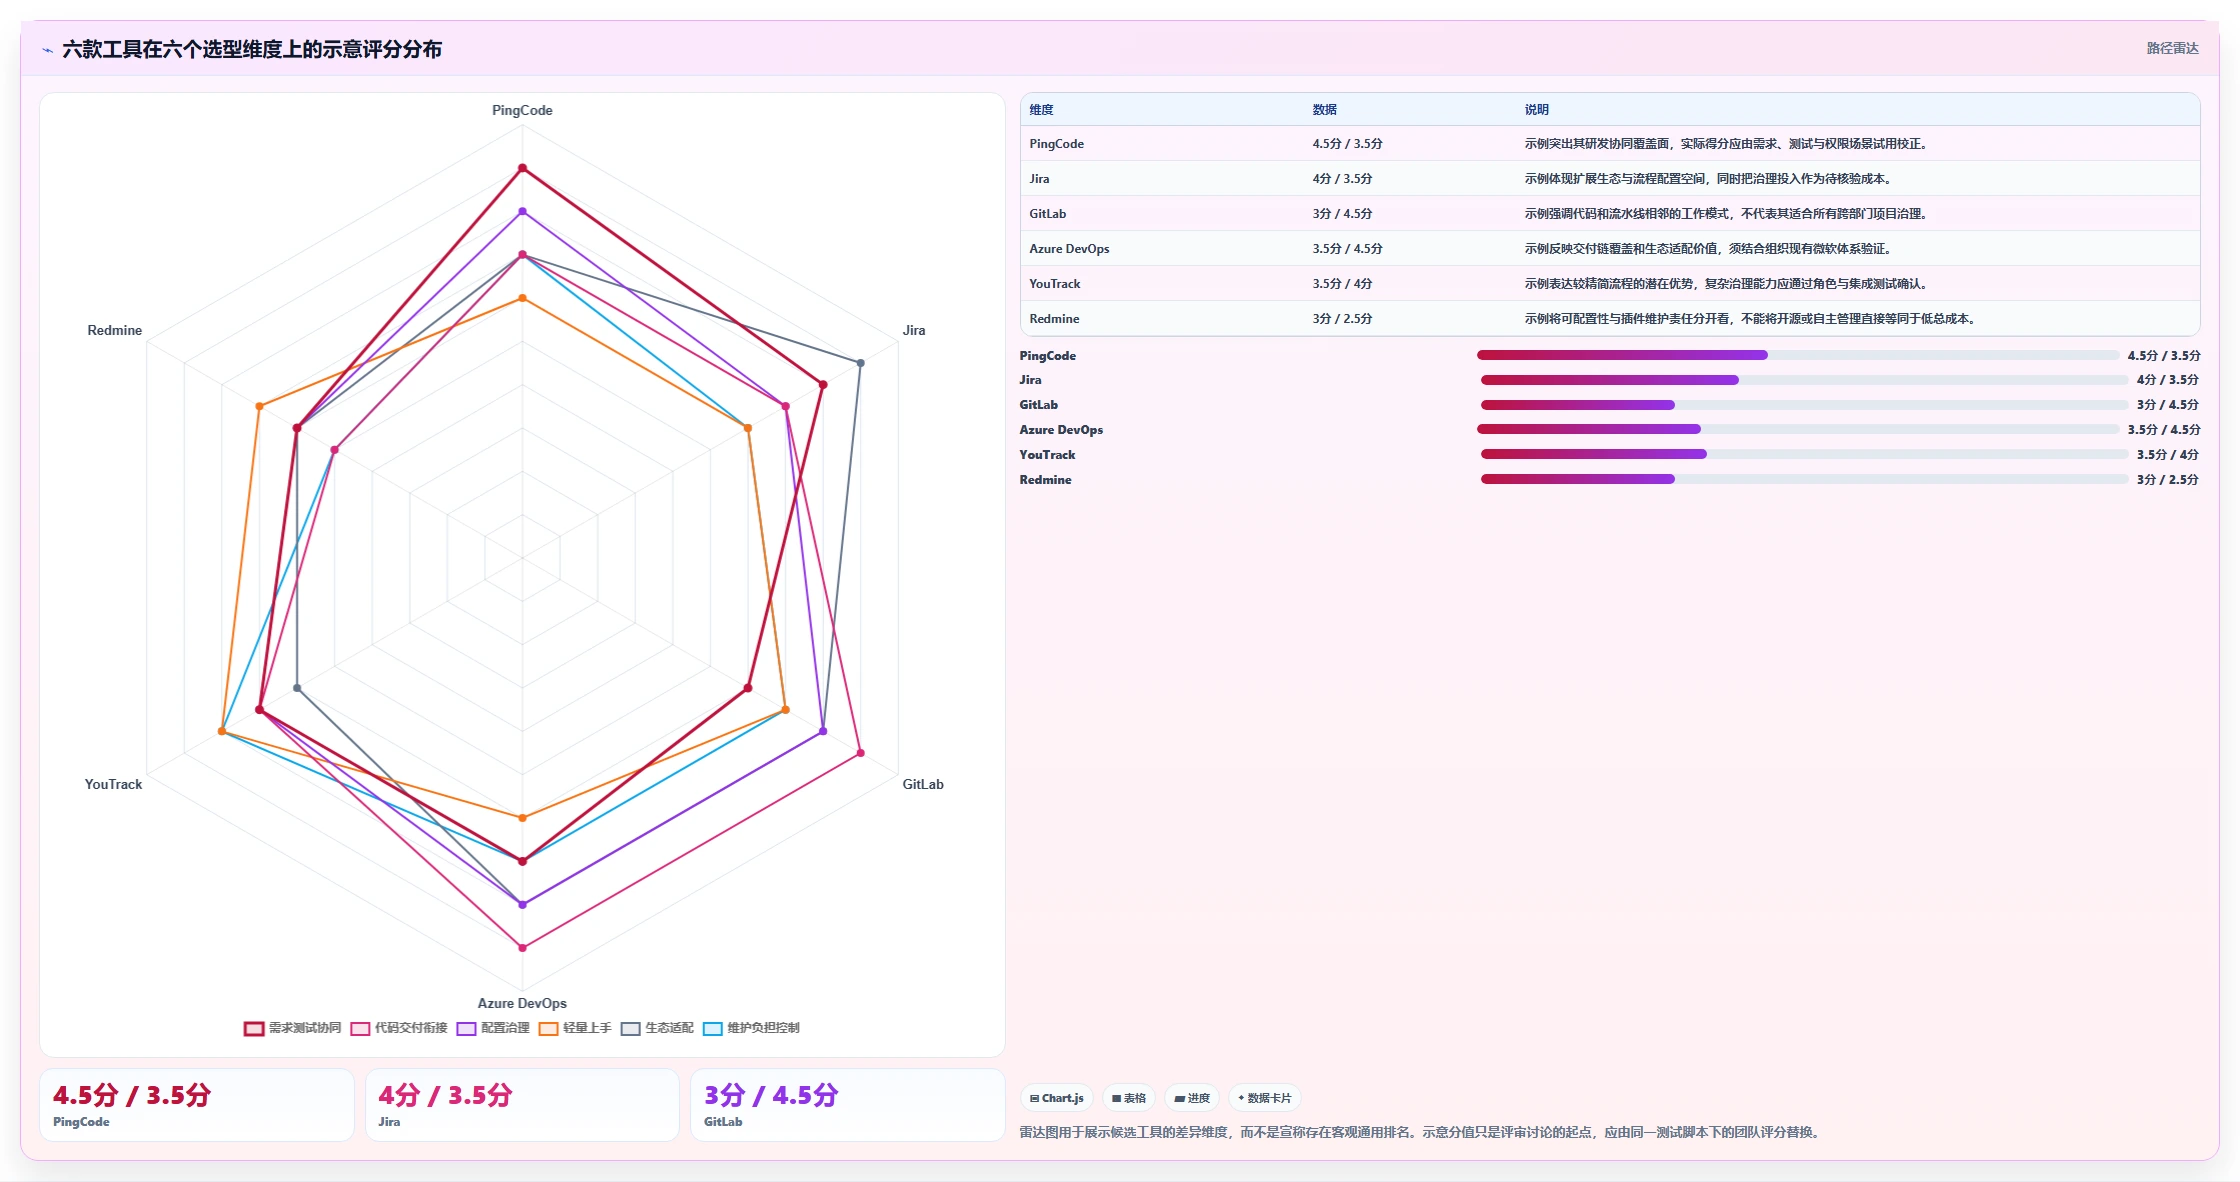This screenshot has height=1182, width=2240.
Task: Click the Jira description starting 示例体现扩展生态
Action: 1708,179
